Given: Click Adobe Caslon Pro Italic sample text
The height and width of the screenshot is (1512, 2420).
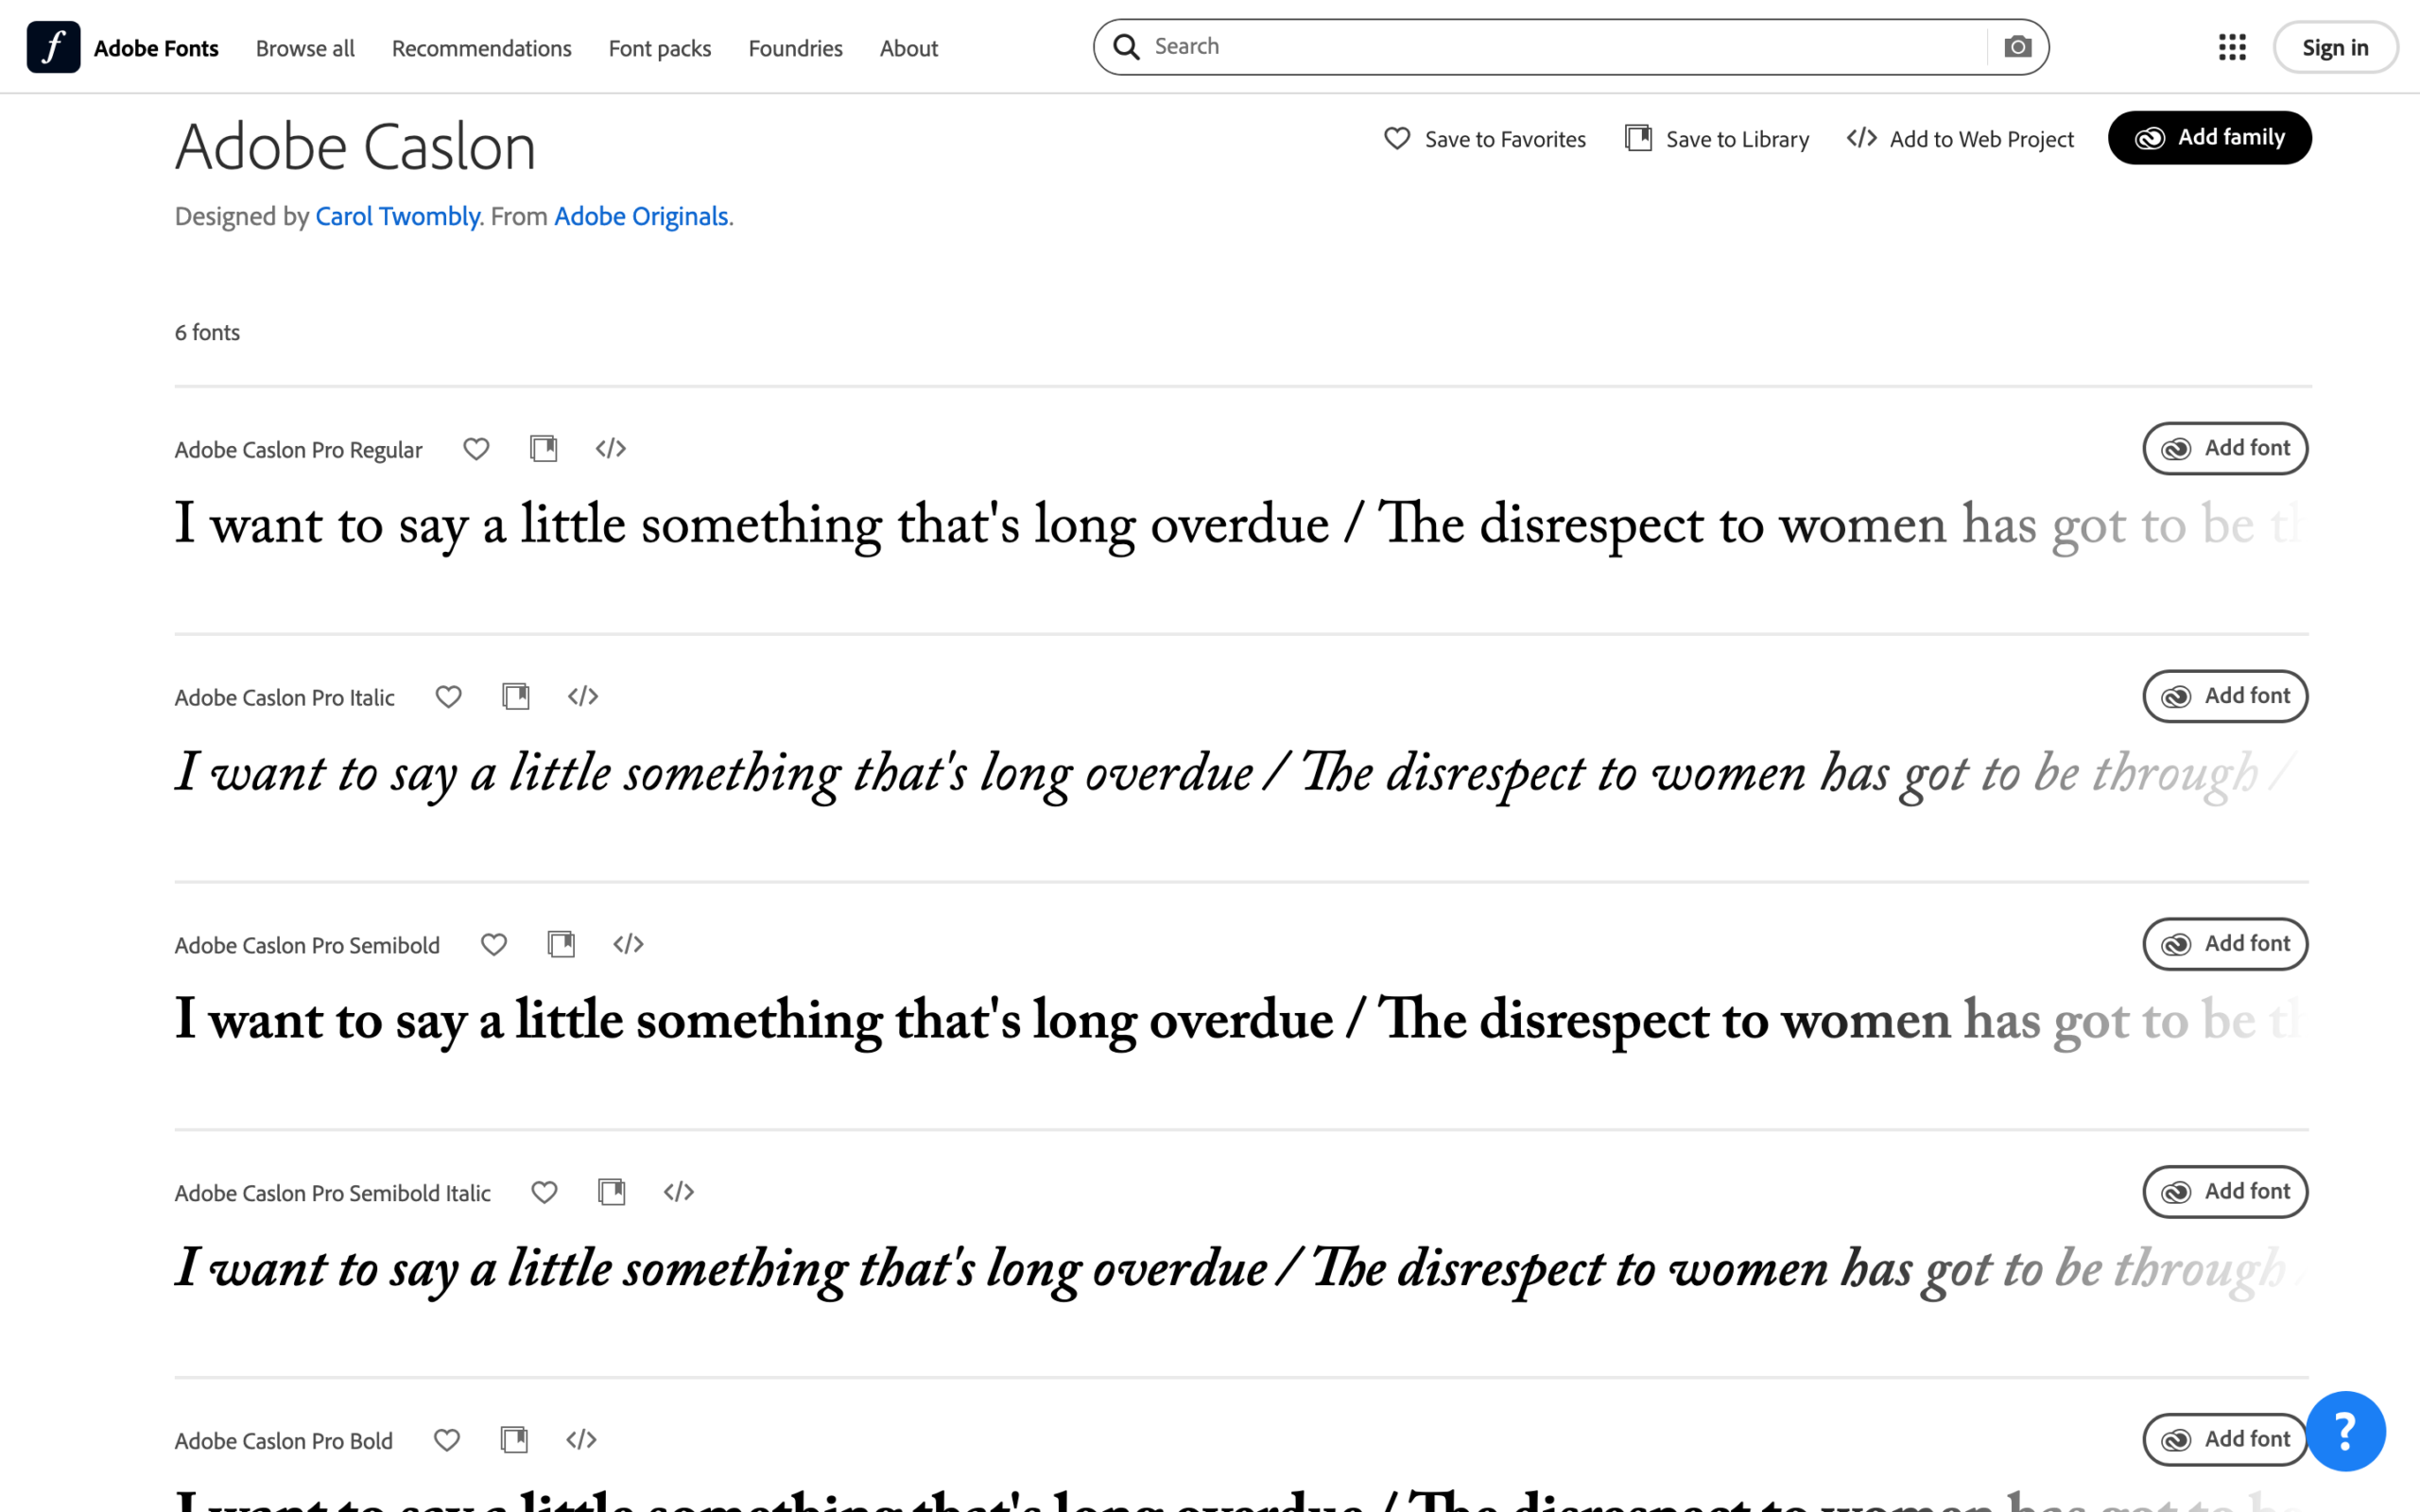Looking at the screenshot, I should tap(1241, 773).
